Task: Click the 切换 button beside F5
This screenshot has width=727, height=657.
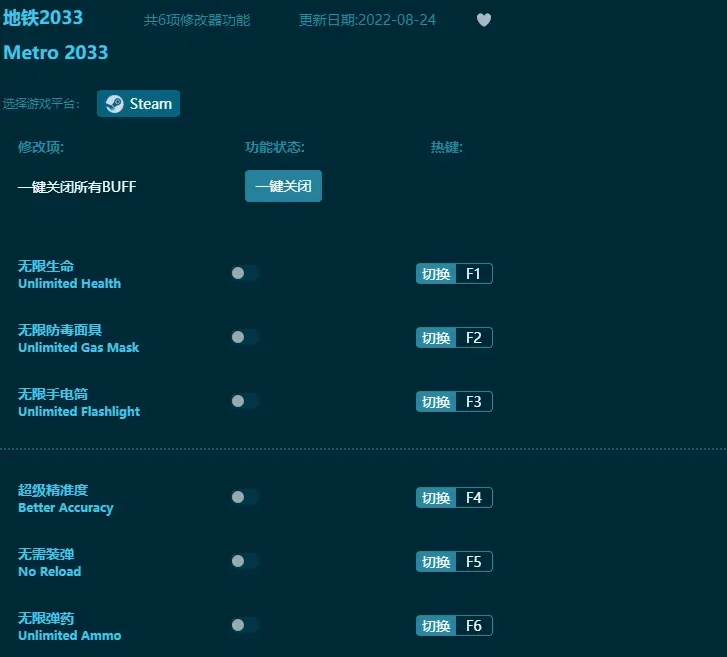Action: [436, 561]
